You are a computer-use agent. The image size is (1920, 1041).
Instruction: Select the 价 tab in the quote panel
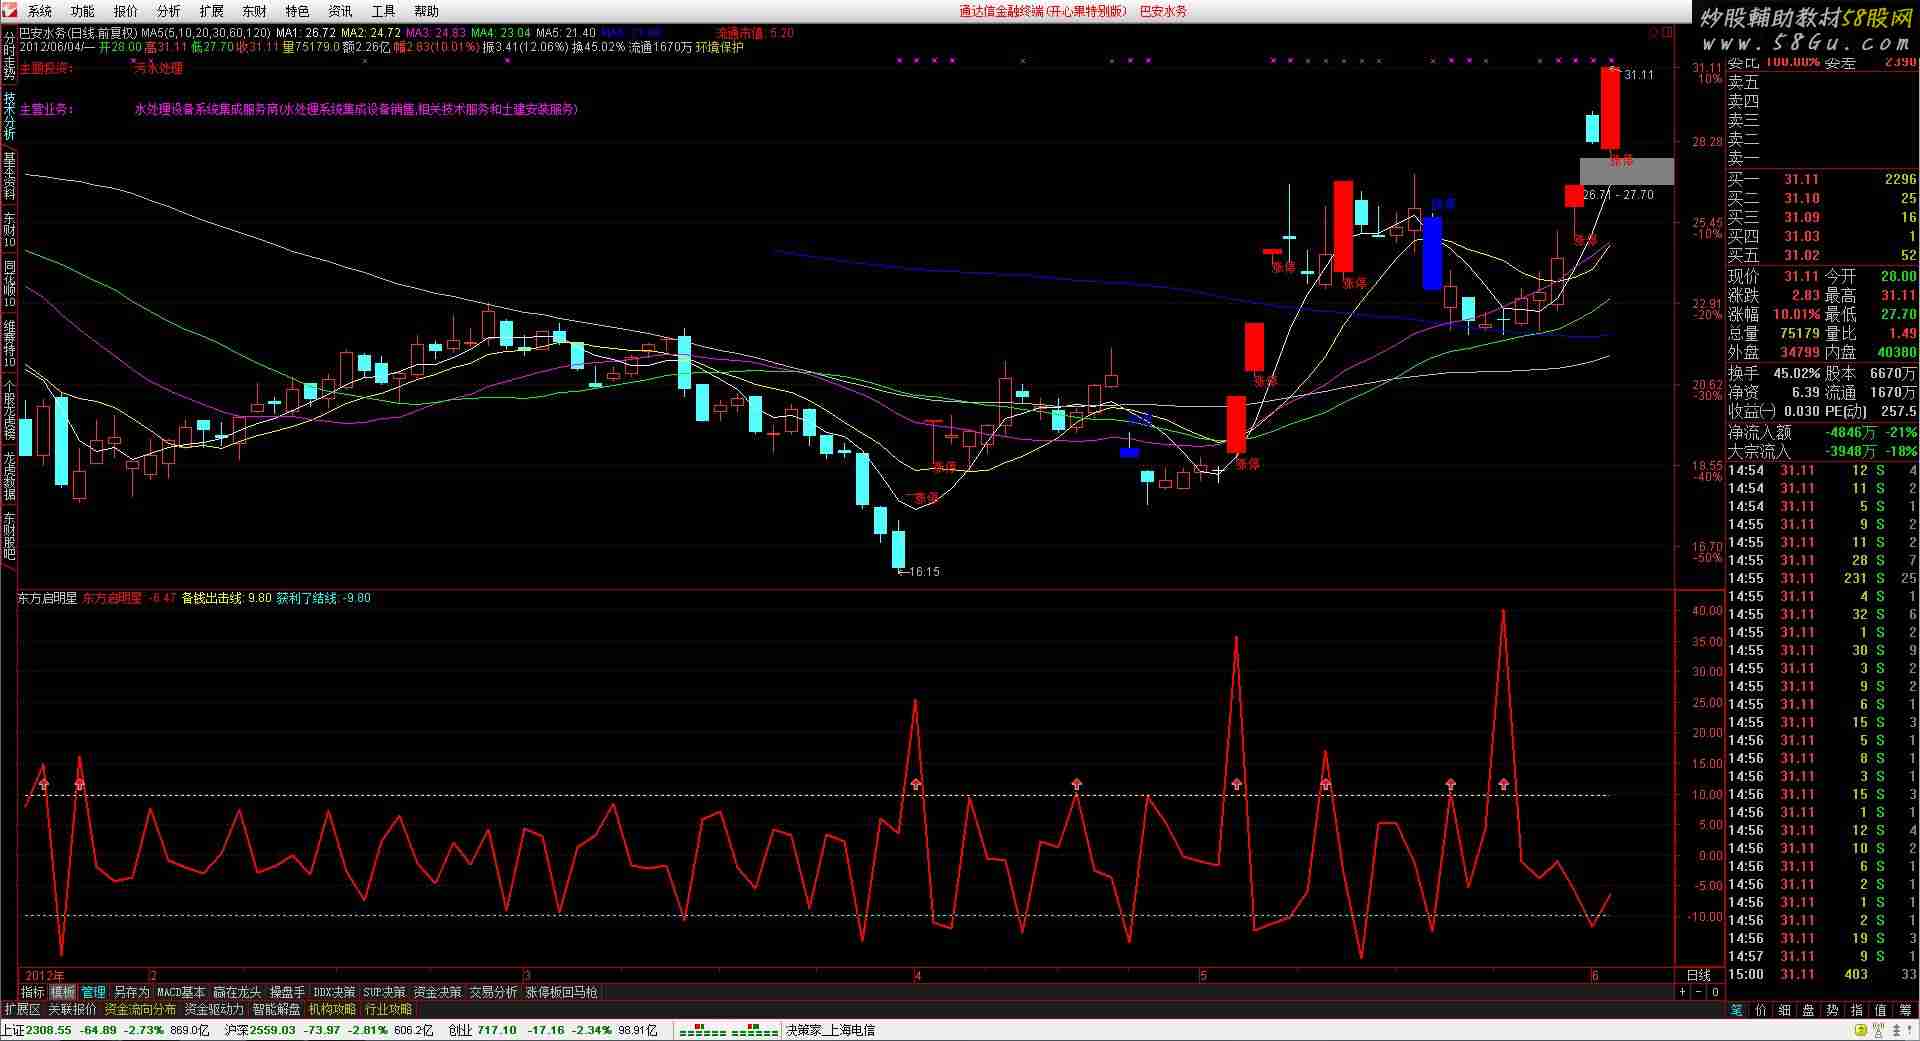(x=1760, y=1010)
